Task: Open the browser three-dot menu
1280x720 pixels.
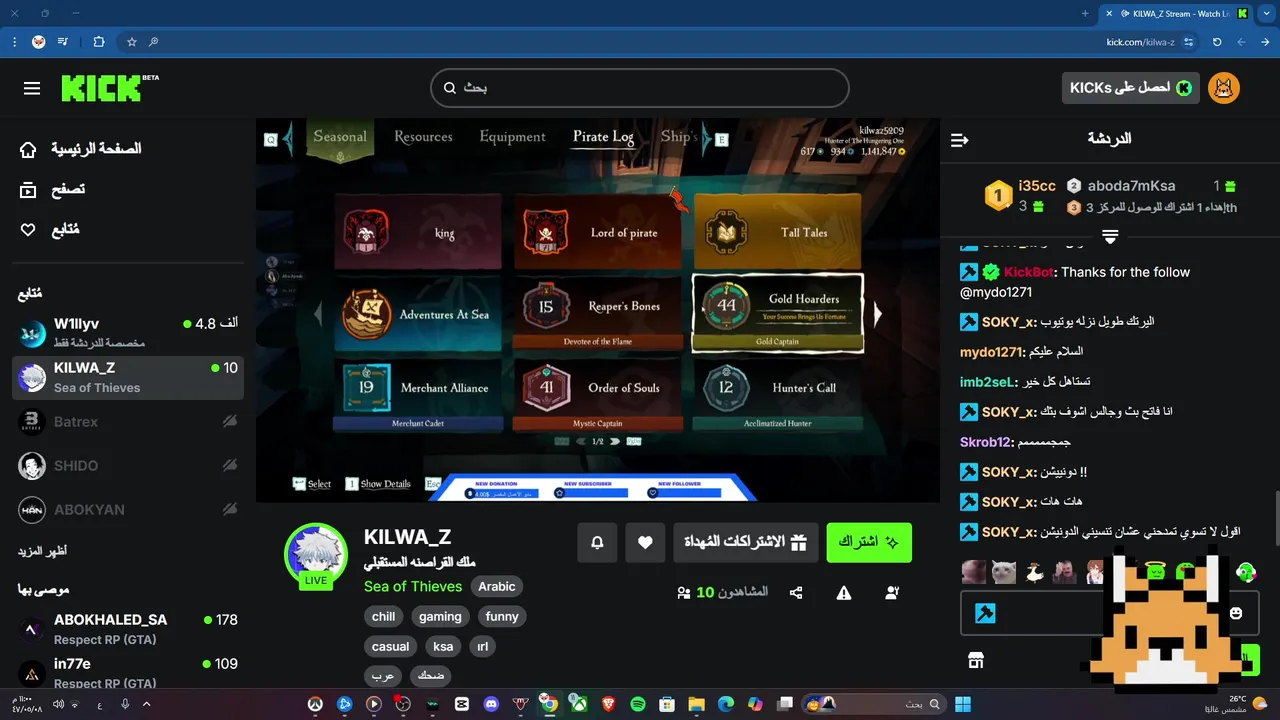Action: point(14,42)
